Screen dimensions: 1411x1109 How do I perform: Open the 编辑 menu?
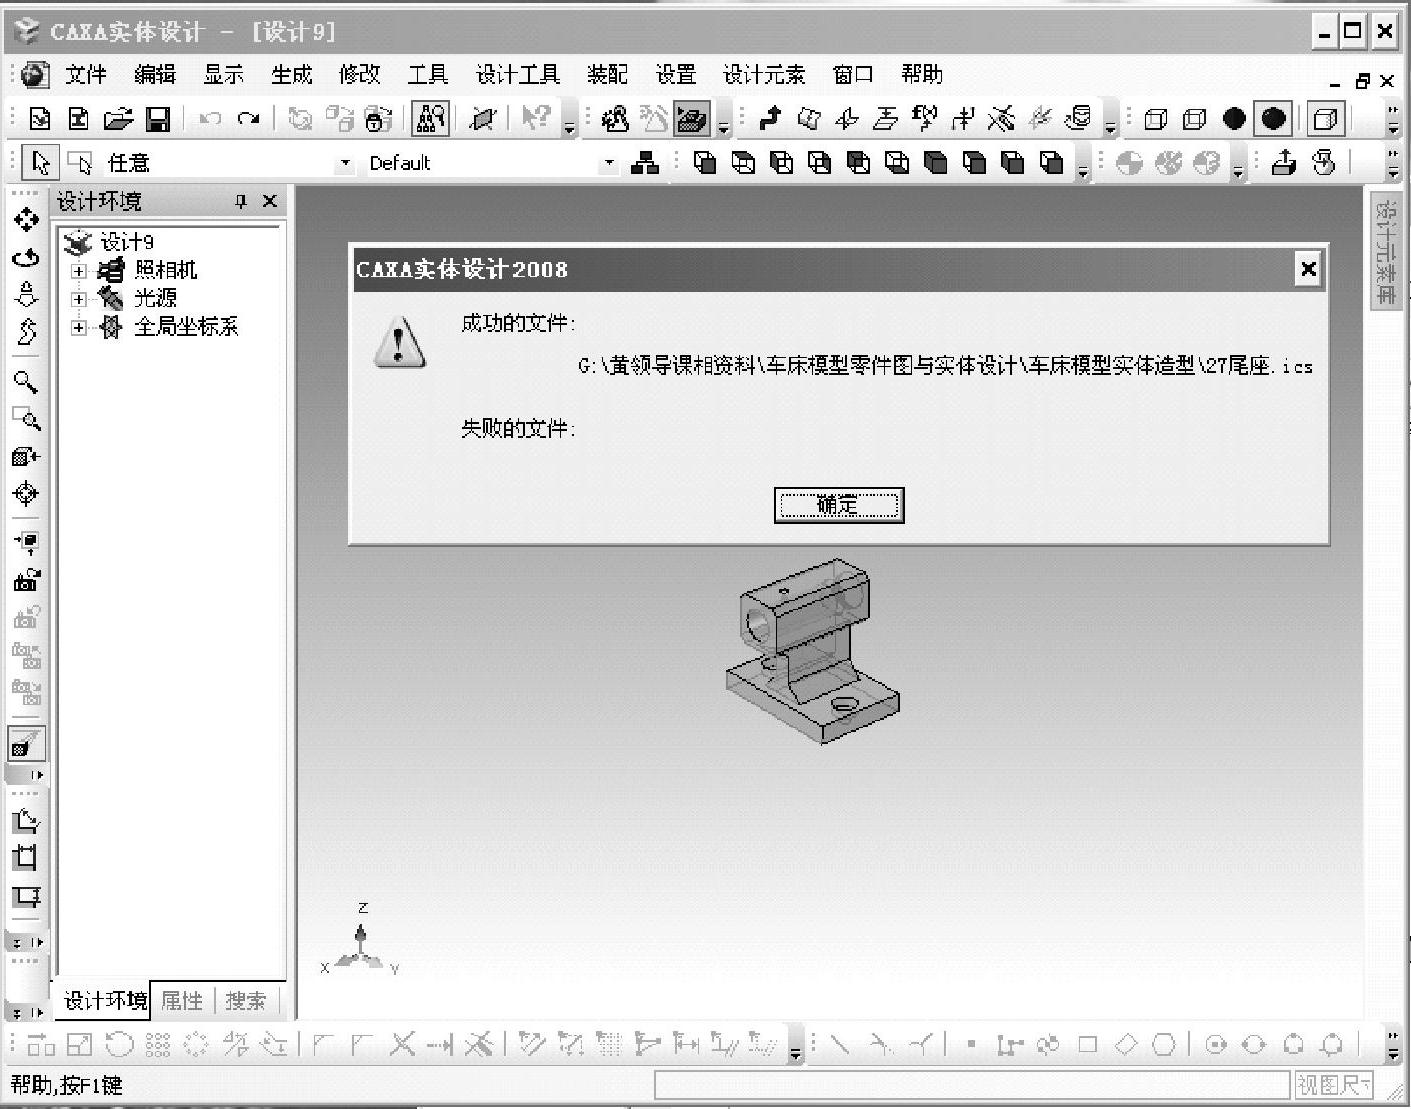[154, 75]
